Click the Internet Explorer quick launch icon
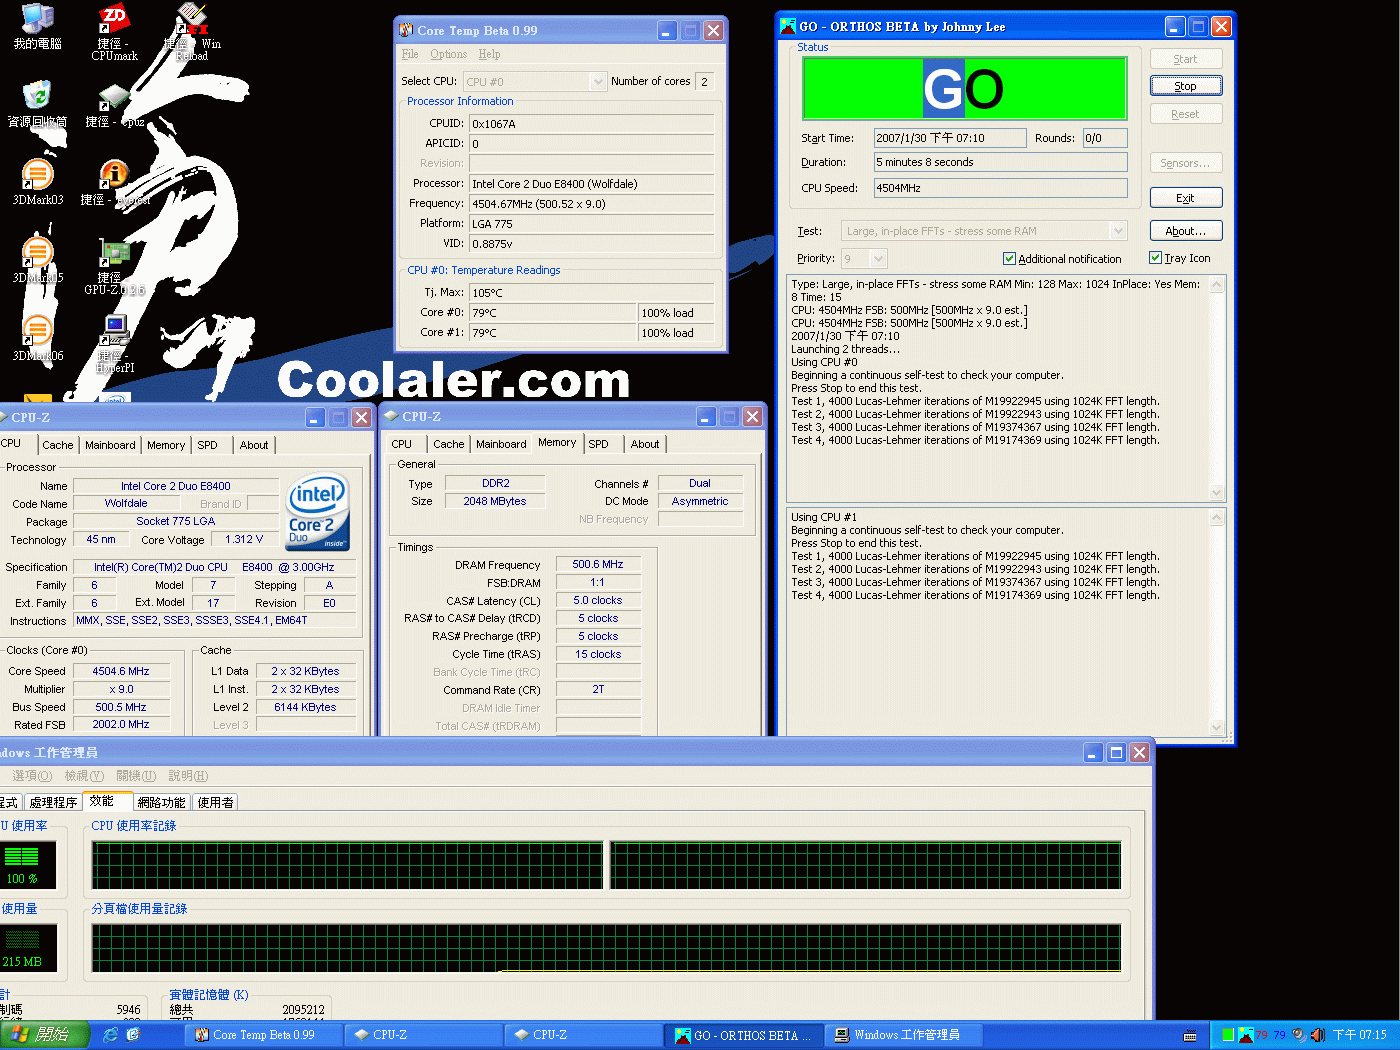Viewport: 1400px width, 1050px height. click(110, 1035)
